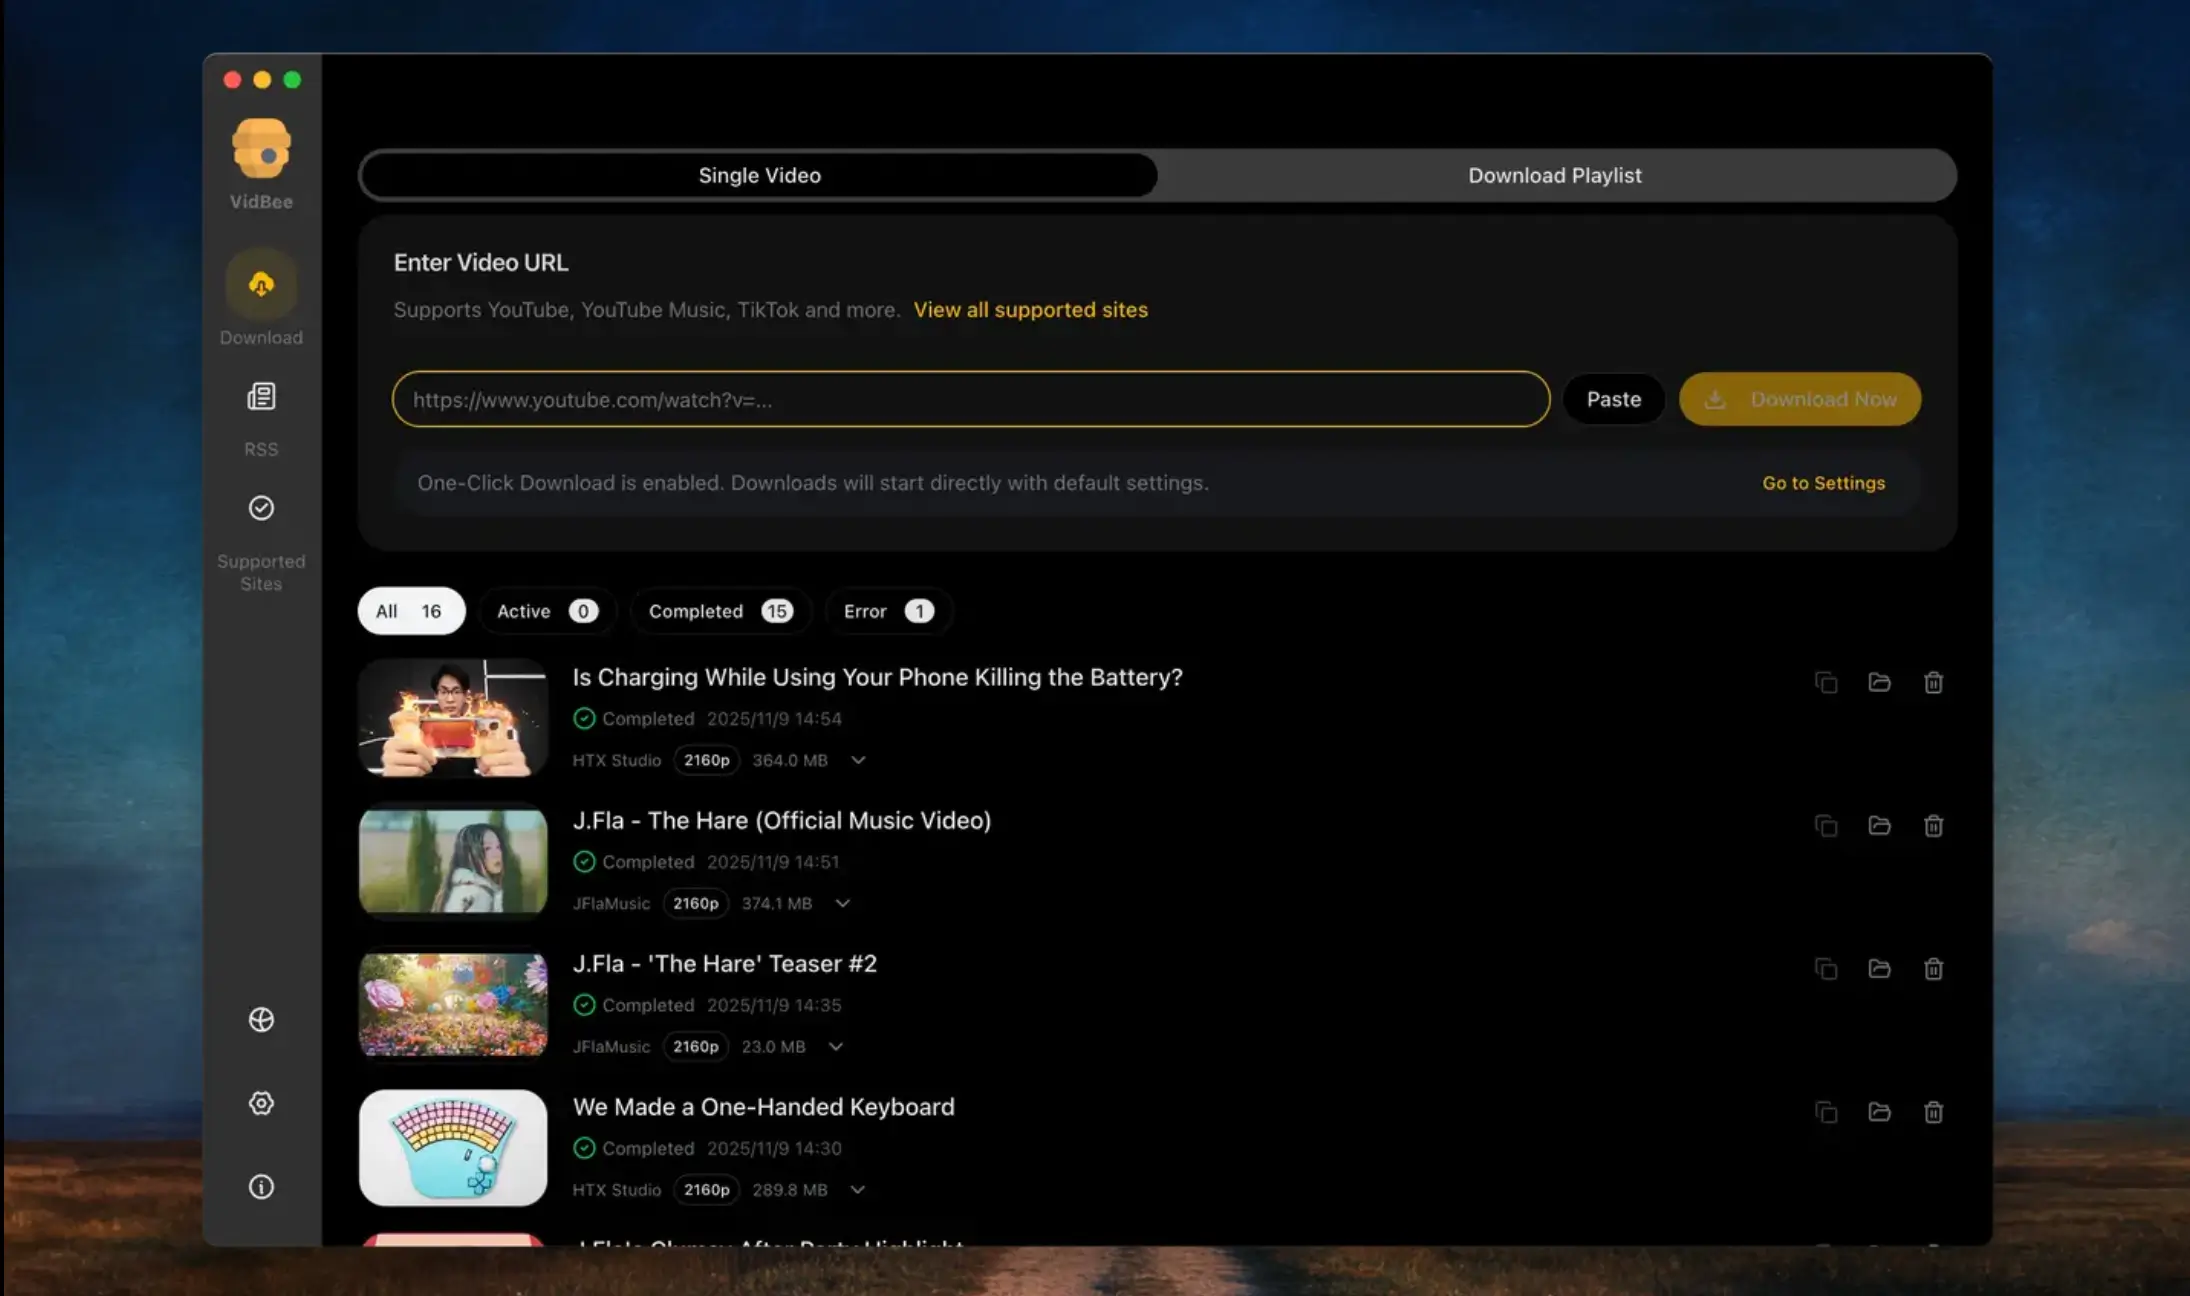Click the Paste button
2190x1296 pixels.
tap(1613, 399)
